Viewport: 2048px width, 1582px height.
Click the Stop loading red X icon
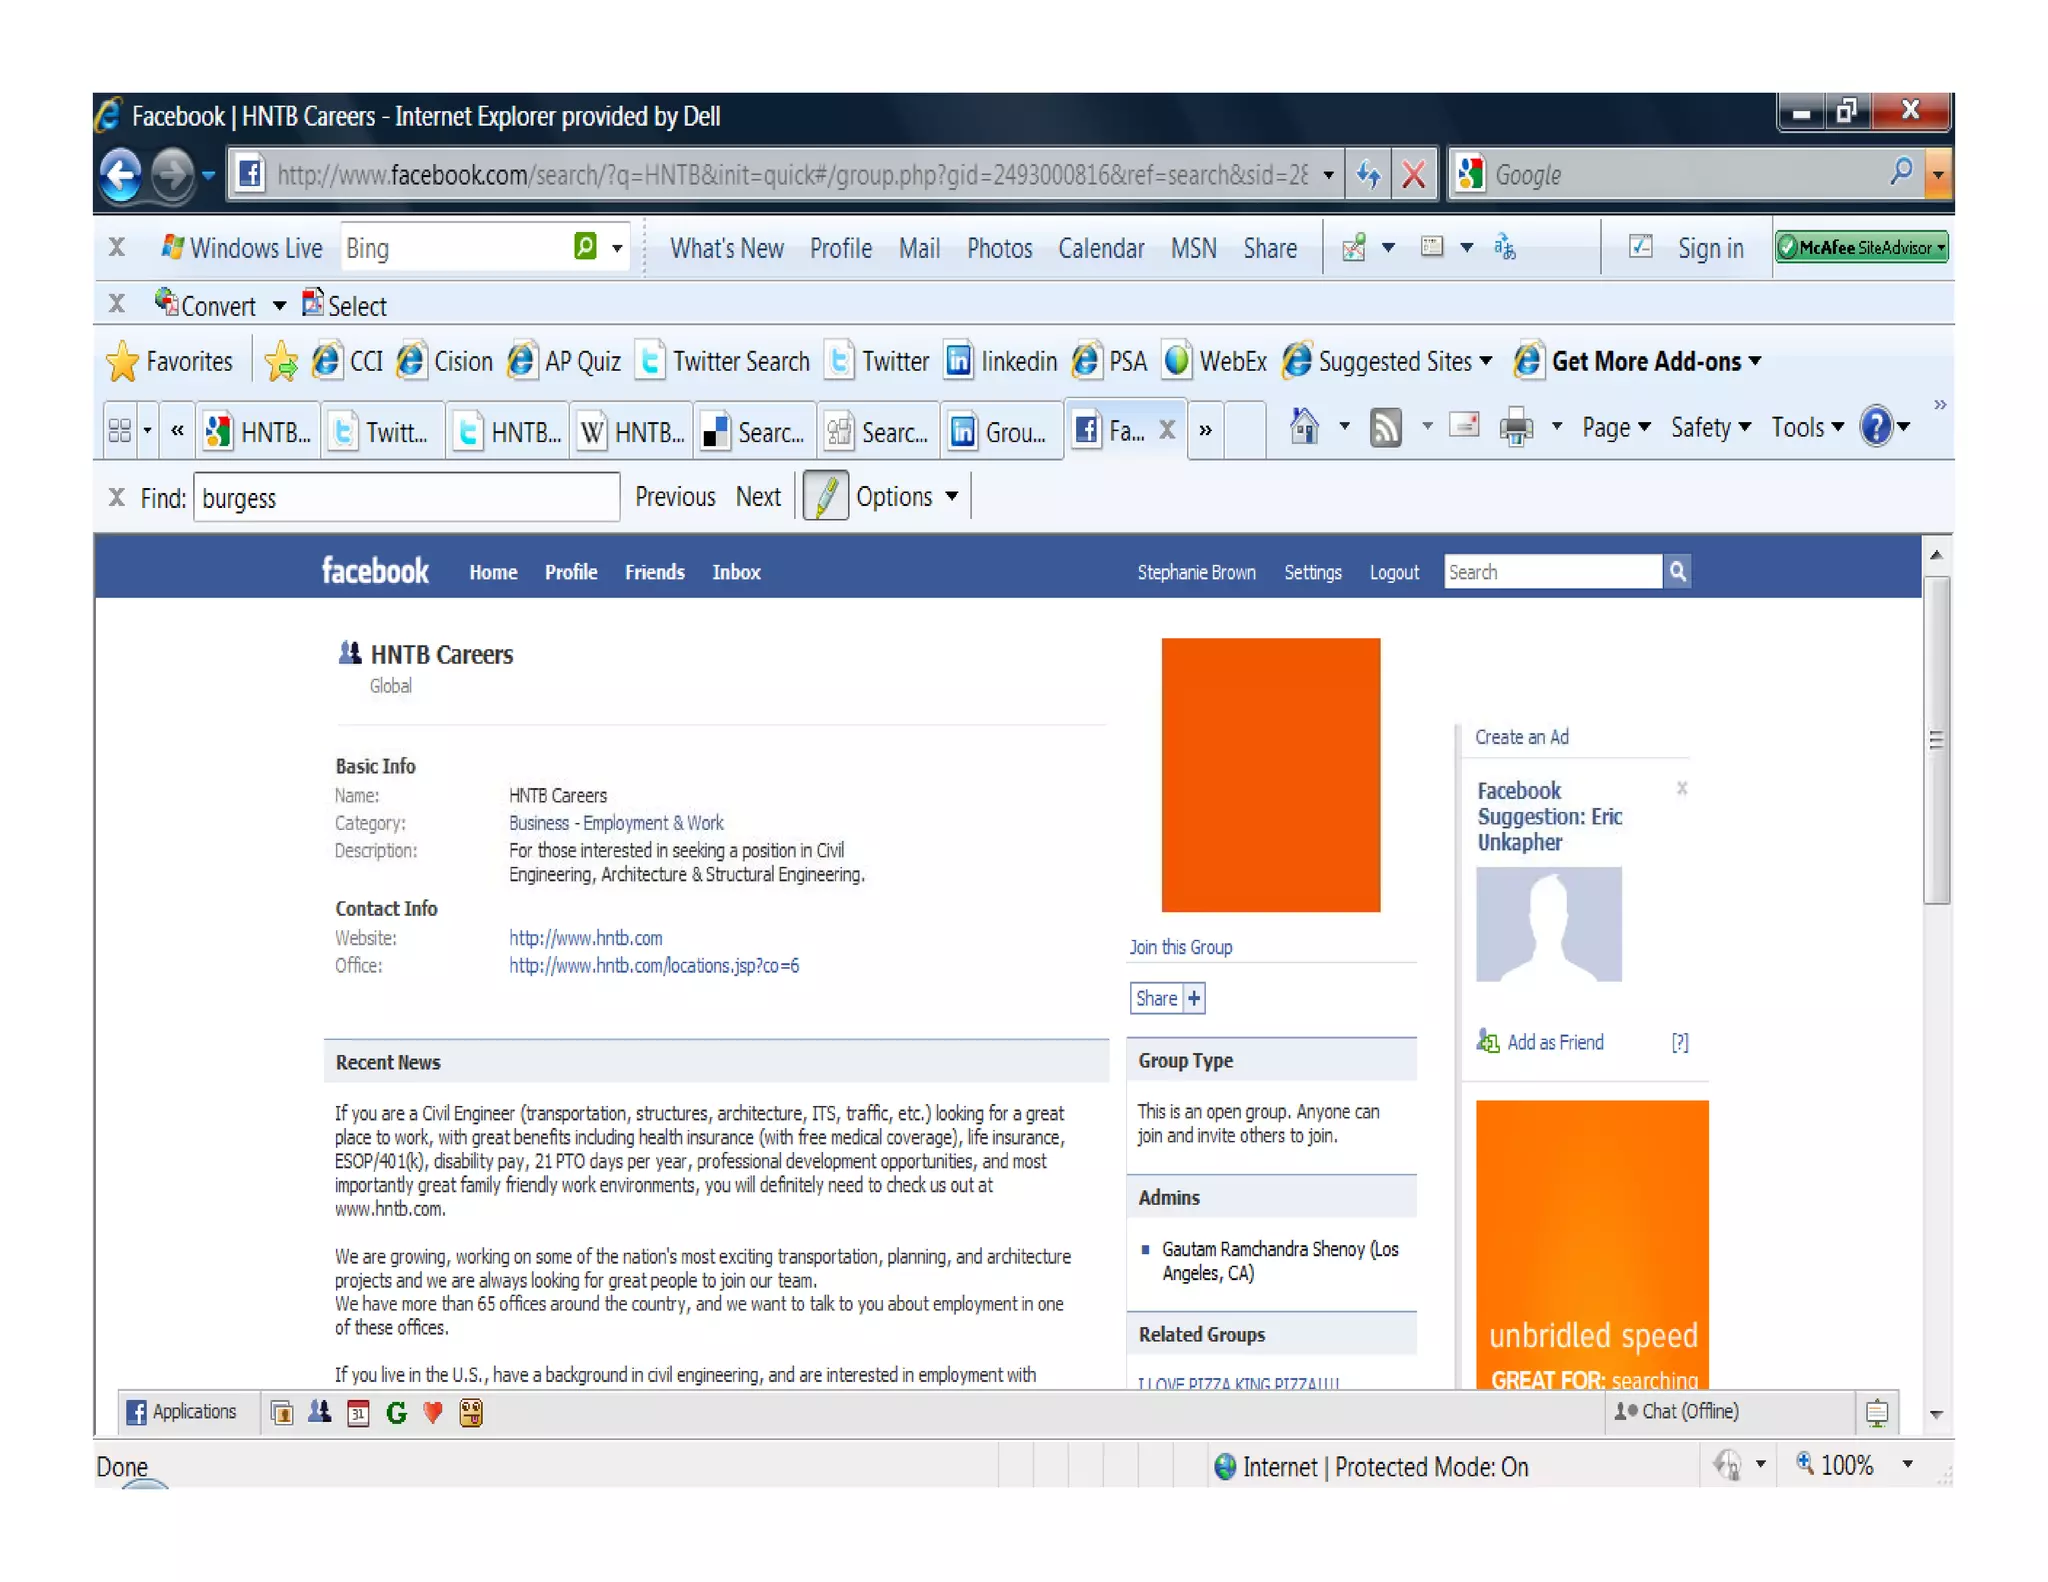pos(1413,176)
